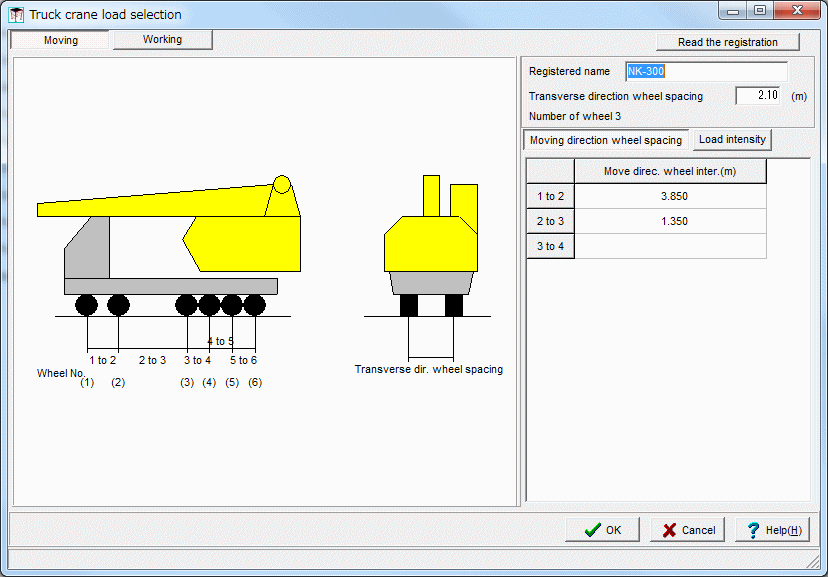Select row header 3 to 4
This screenshot has width=828, height=577.
(x=550, y=246)
